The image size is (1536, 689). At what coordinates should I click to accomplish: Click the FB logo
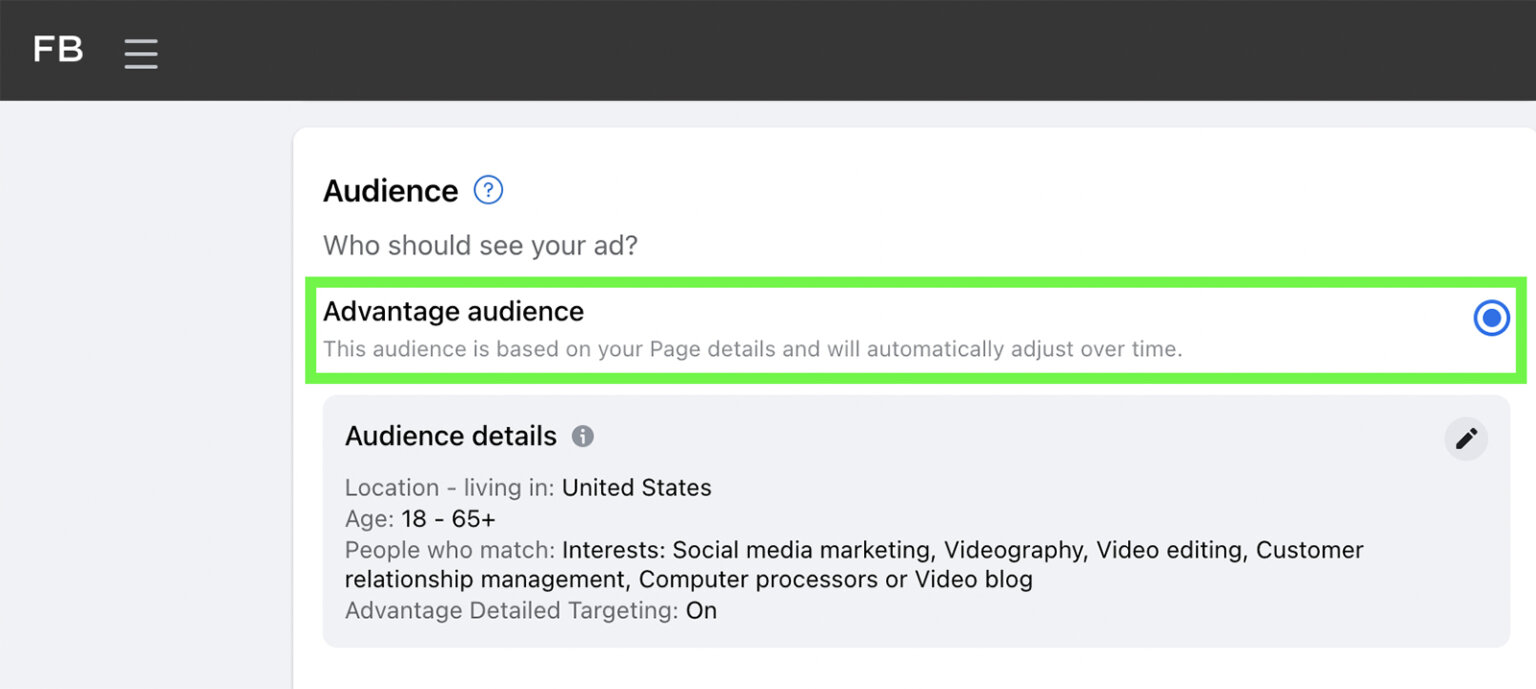click(57, 50)
